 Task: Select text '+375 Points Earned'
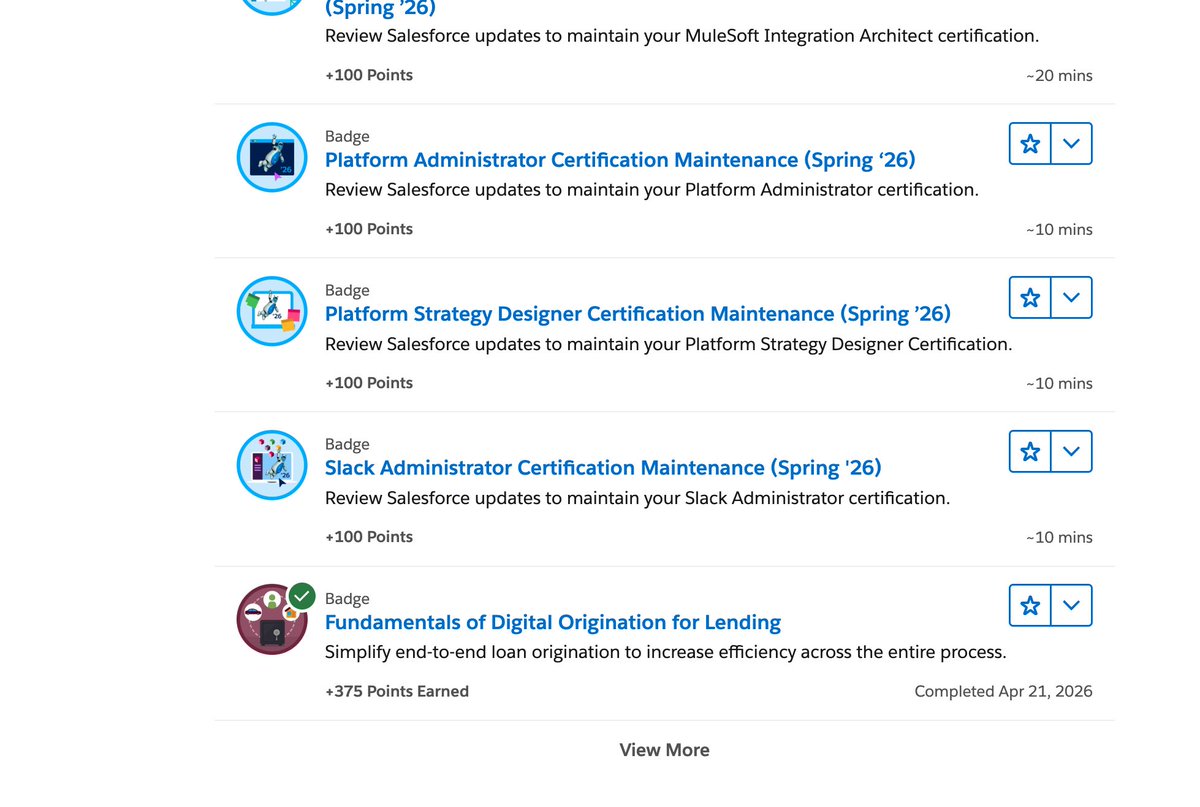pyautogui.click(x=397, y=691)
